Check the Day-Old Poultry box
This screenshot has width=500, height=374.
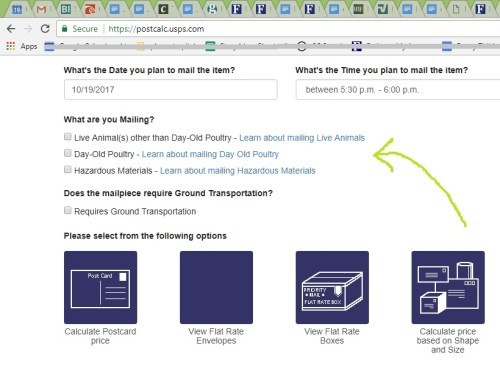pyautogui.click(x=68, y=153)
